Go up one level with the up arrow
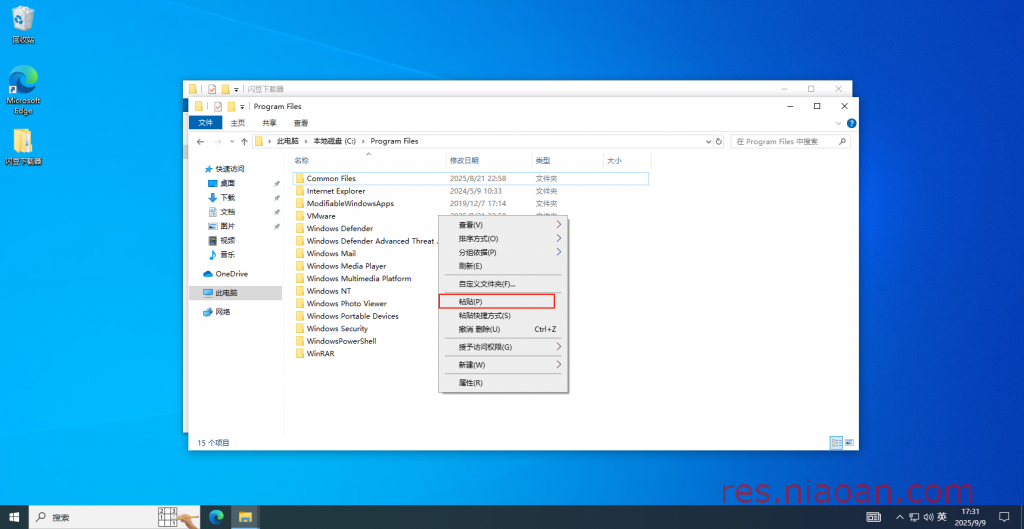Viewport: 1024px width, 529px height. tap(244, 141)
